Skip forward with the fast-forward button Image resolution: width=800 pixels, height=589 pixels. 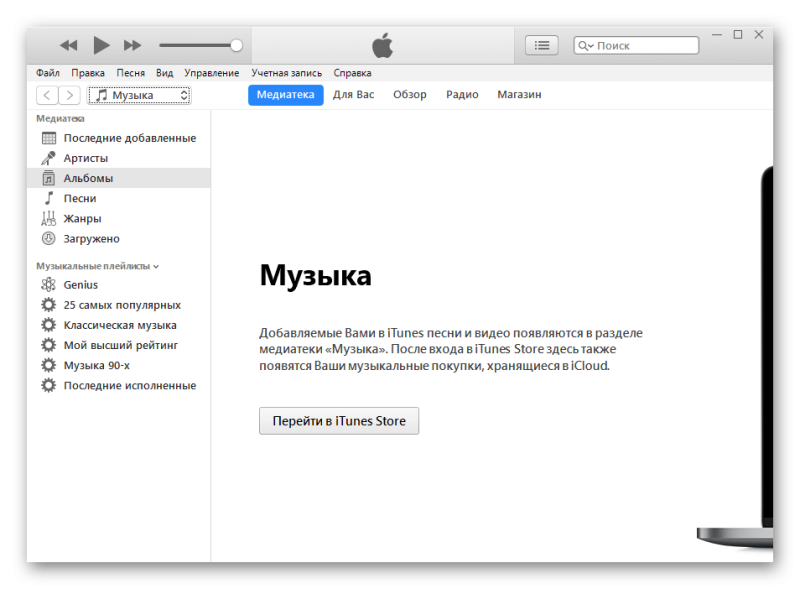point(132,45)
